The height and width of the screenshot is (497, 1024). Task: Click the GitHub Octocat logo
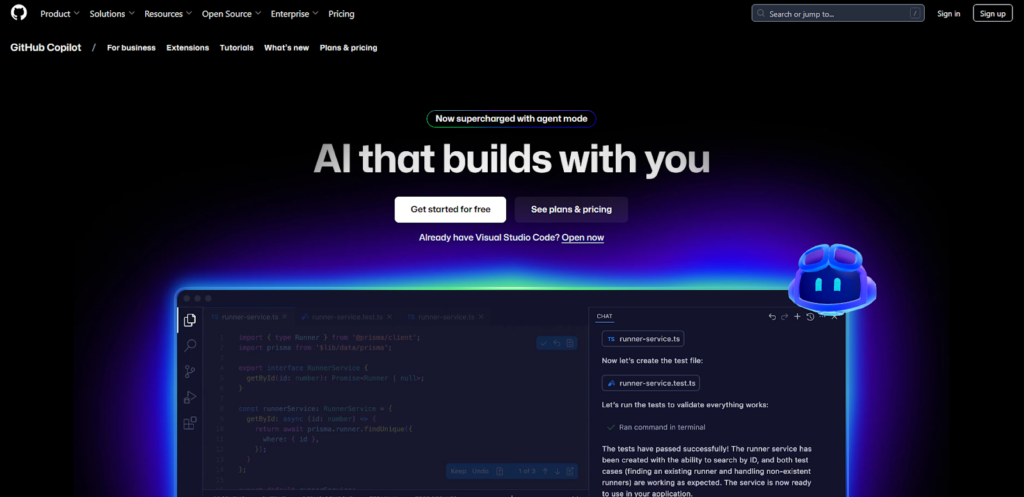coord(19,12)
